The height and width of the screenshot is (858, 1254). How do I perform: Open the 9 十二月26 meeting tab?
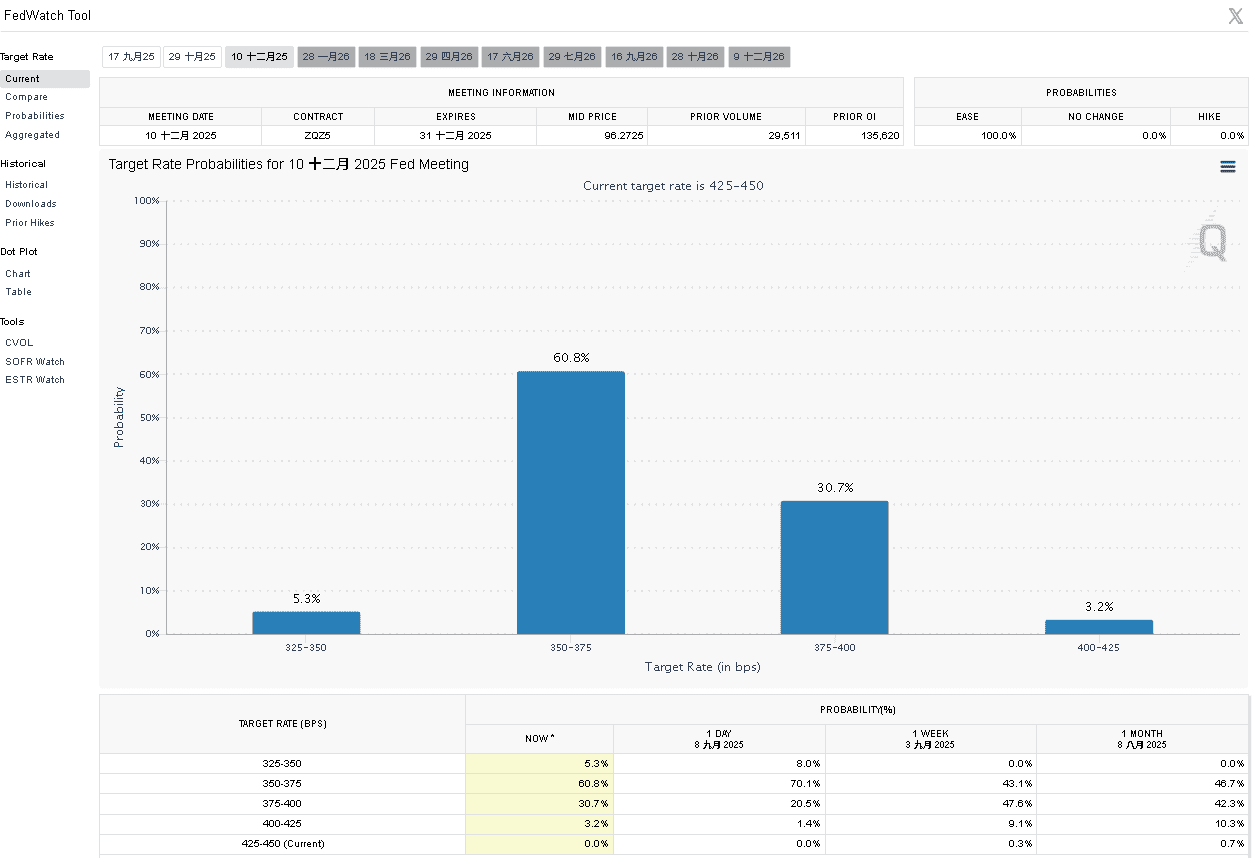(759, 57)
